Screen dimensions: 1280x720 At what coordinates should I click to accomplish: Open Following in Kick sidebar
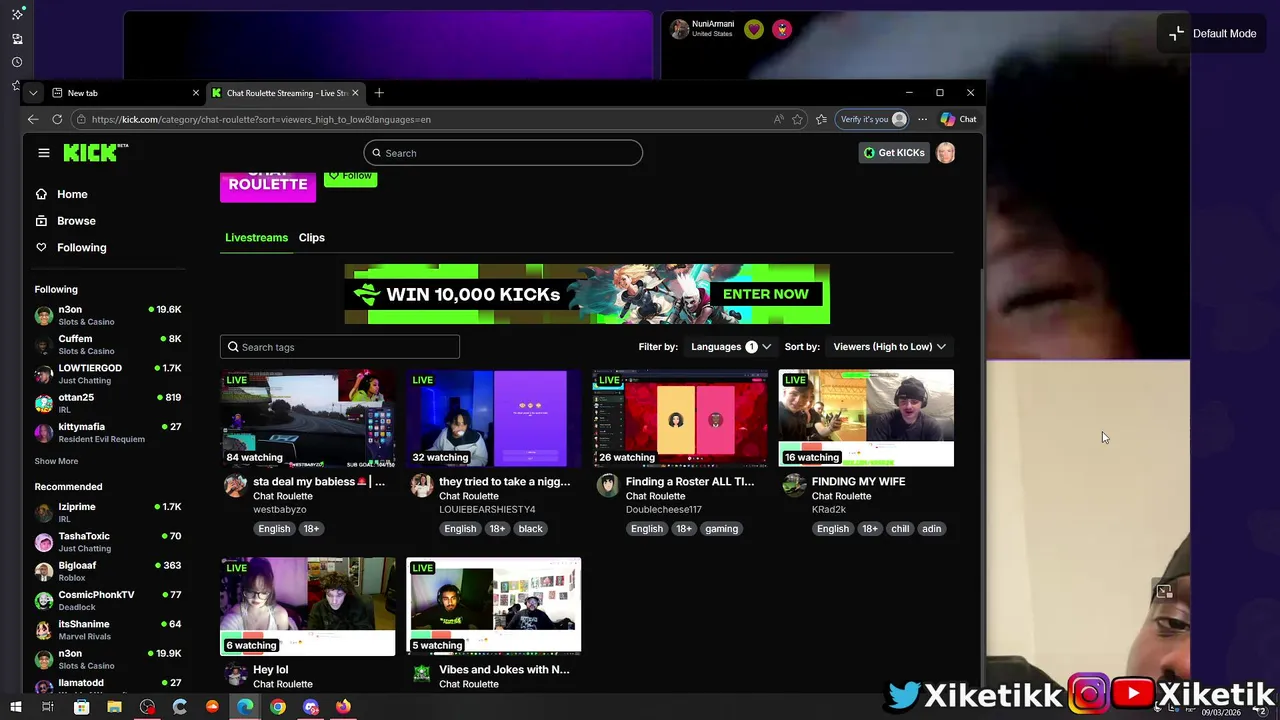[x=70, y=248]
